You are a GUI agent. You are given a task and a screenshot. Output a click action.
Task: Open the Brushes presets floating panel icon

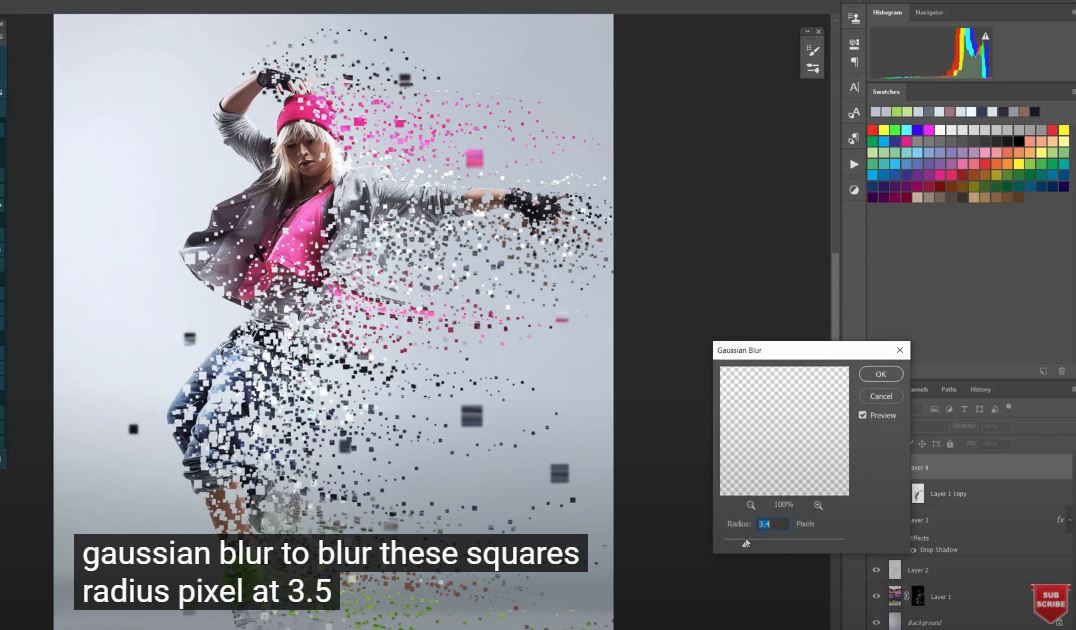[x=812, y=68]
